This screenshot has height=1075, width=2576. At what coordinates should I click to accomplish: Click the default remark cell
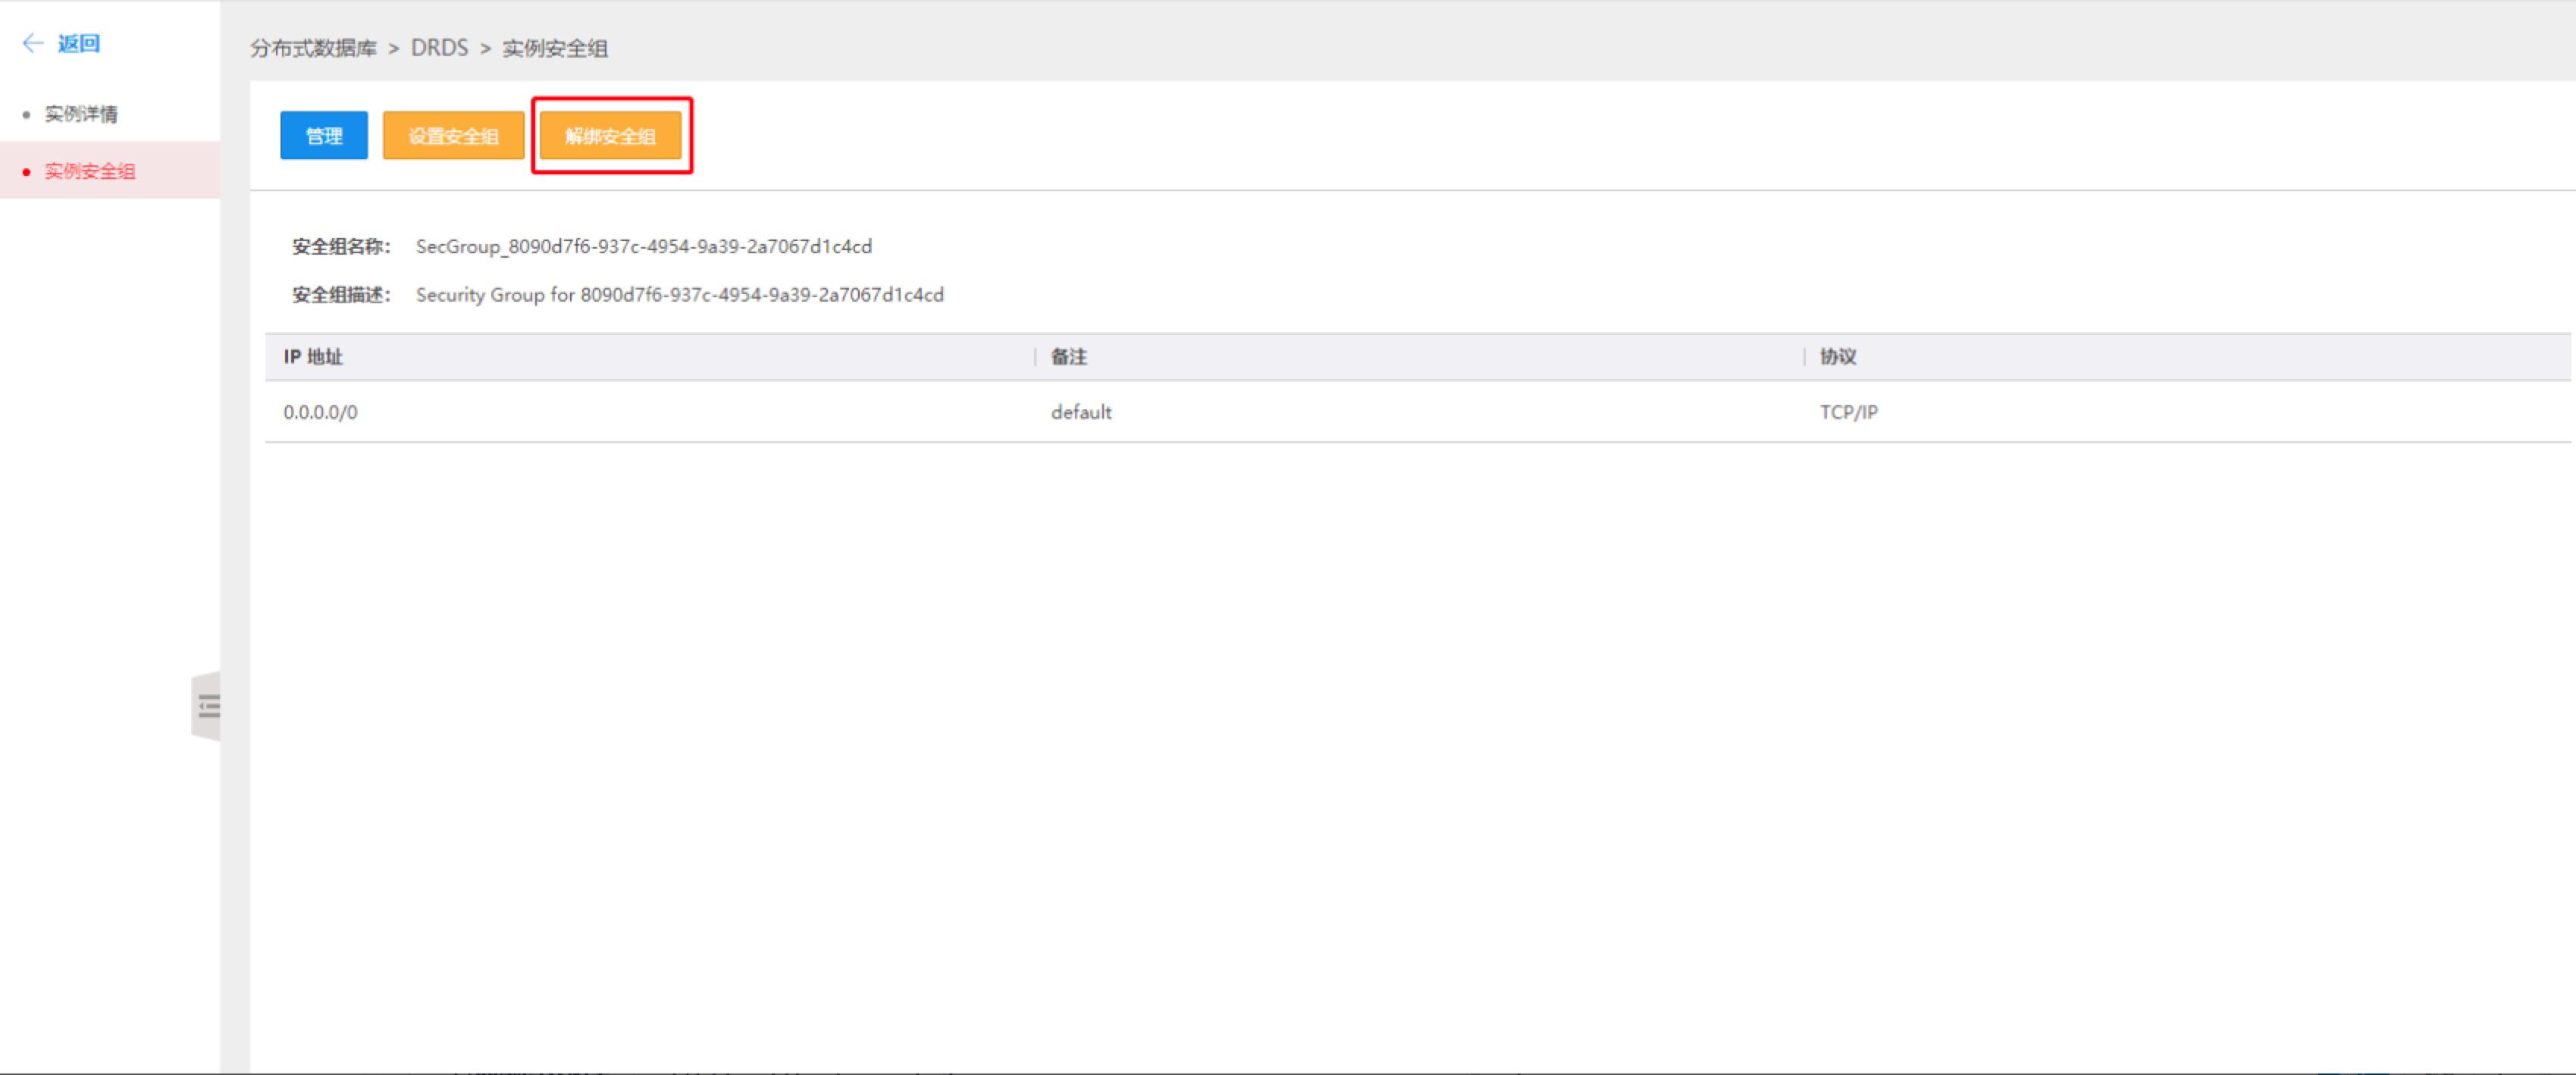[x=1081, y=412]
